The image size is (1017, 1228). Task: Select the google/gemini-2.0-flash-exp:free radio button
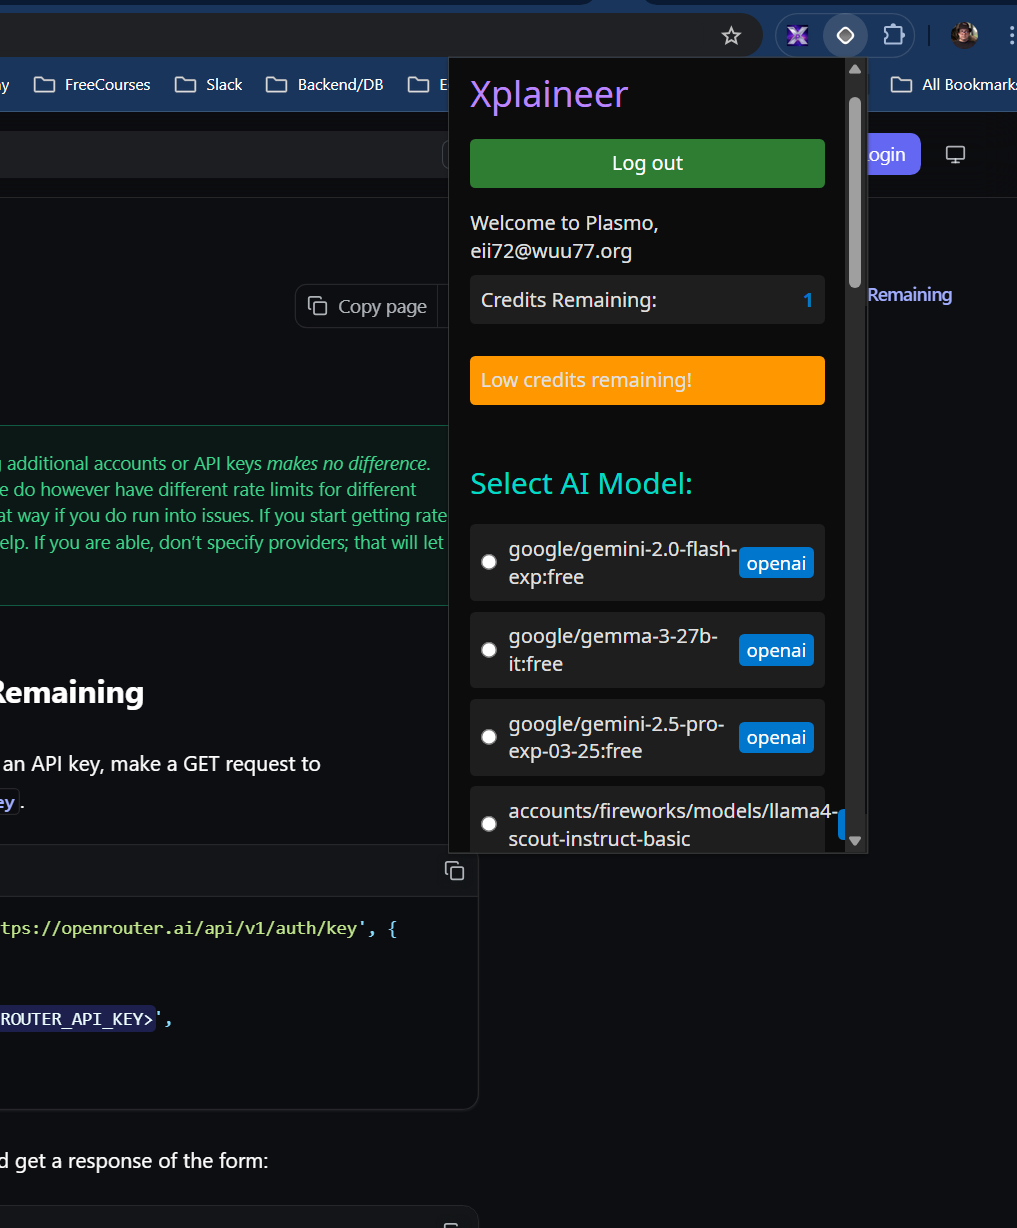coord(489,562)
